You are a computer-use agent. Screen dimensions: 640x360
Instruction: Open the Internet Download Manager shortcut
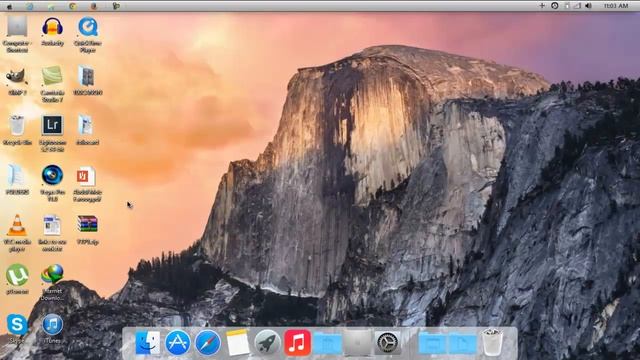click(x=52, y=274)
